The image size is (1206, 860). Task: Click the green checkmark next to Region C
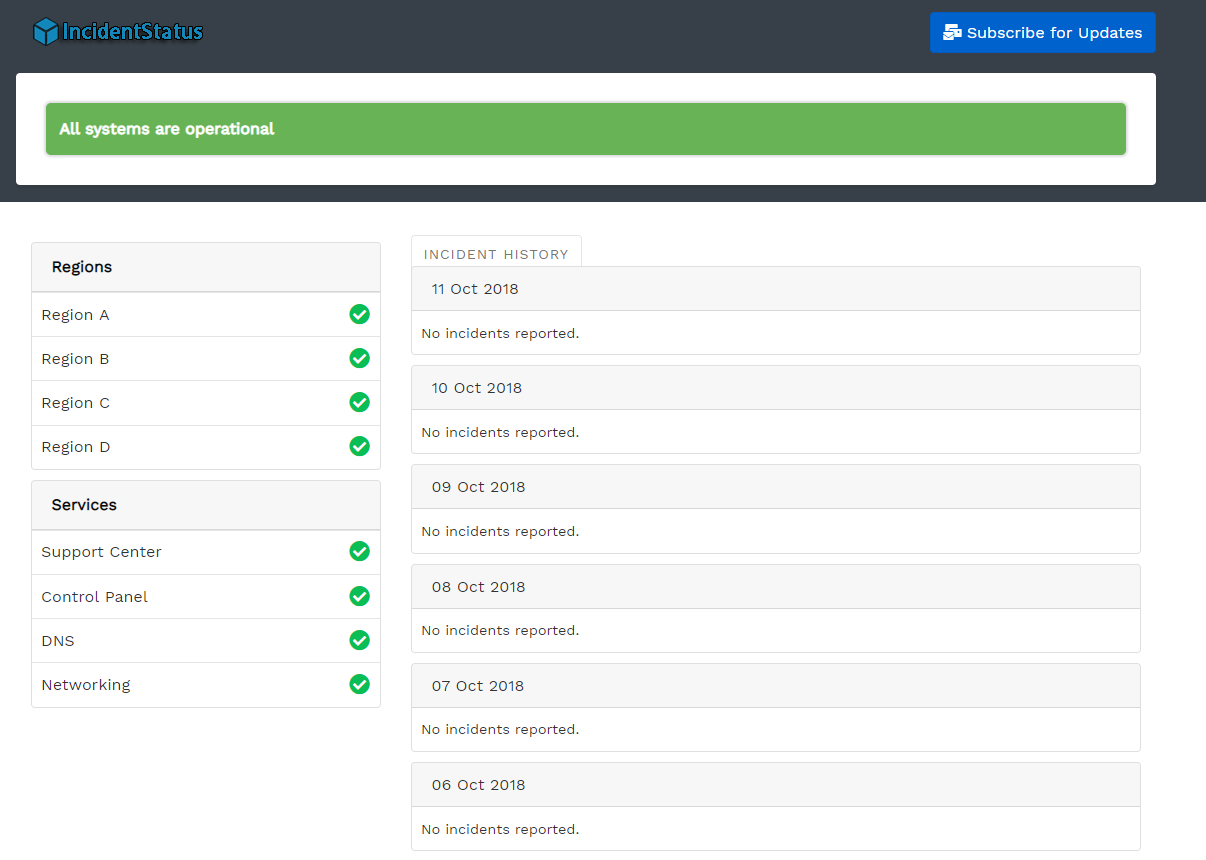[359, 402]
